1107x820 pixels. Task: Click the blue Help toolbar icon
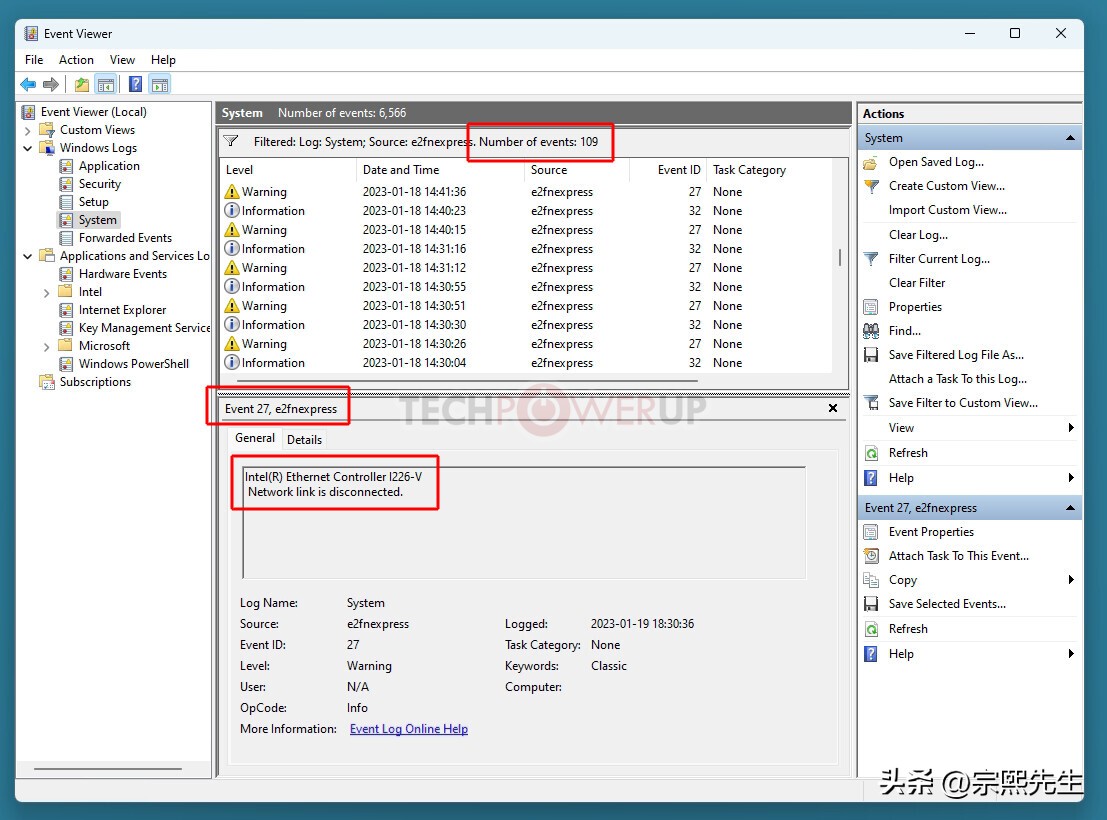[135, 85]
